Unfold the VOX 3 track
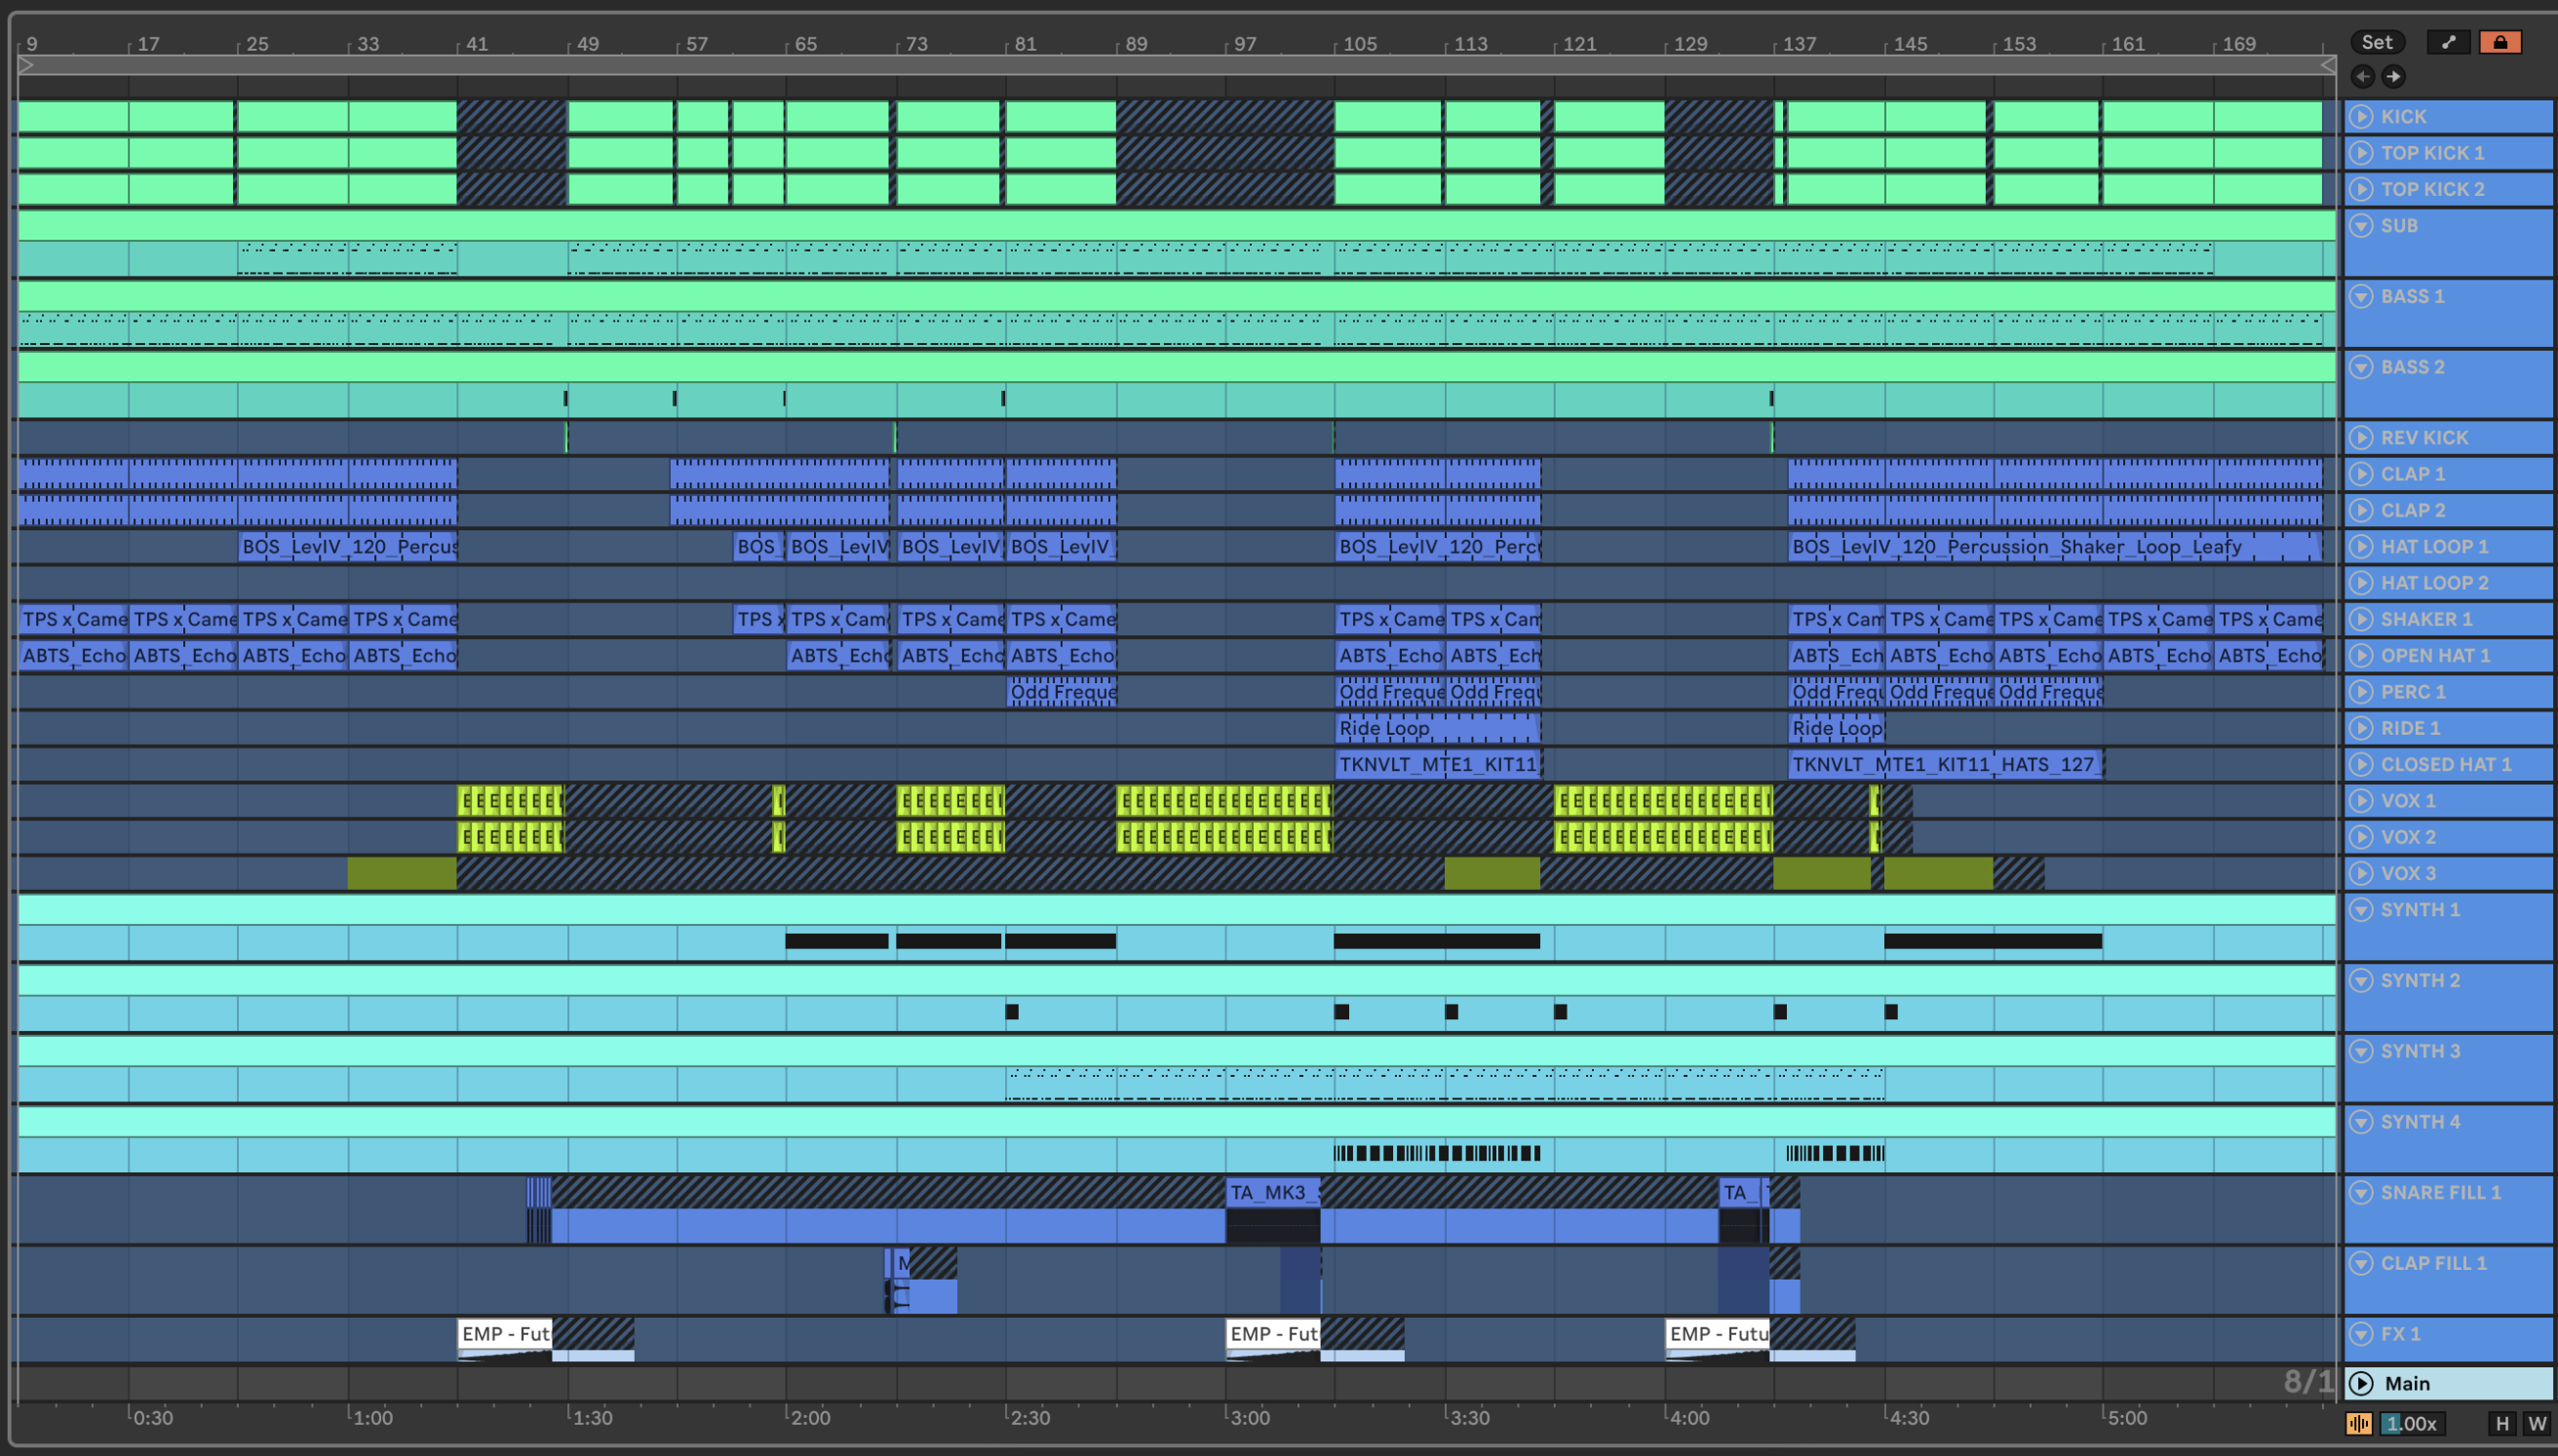Viewport: 2558px width, 1456px height. 2361,873
